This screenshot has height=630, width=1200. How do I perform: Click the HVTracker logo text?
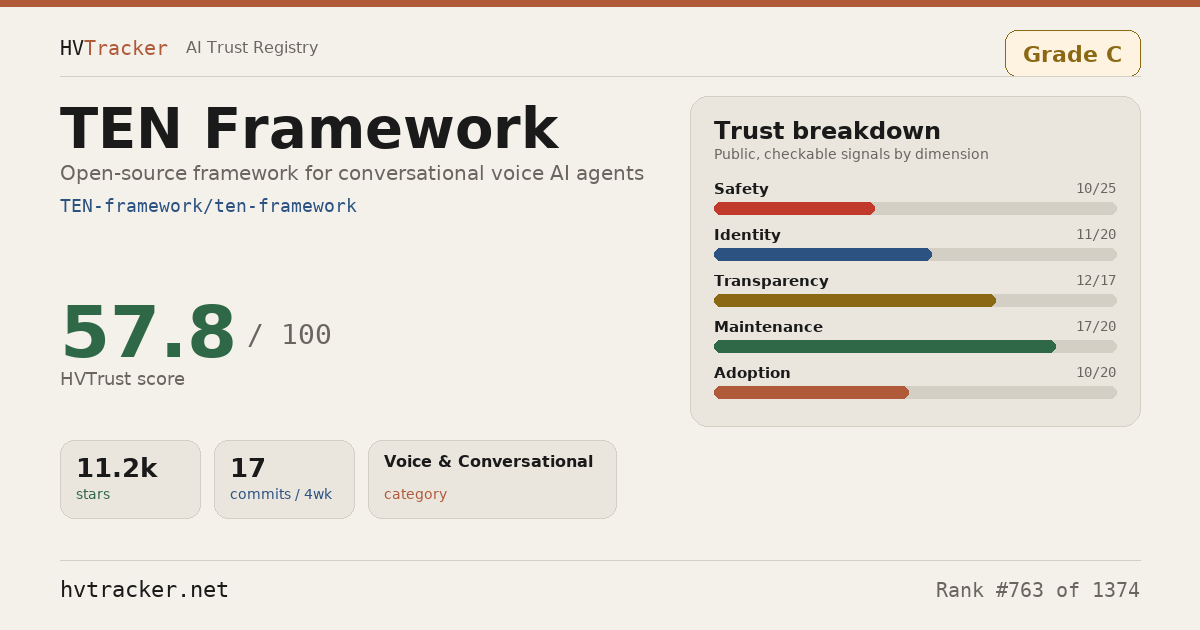point(114,48)
